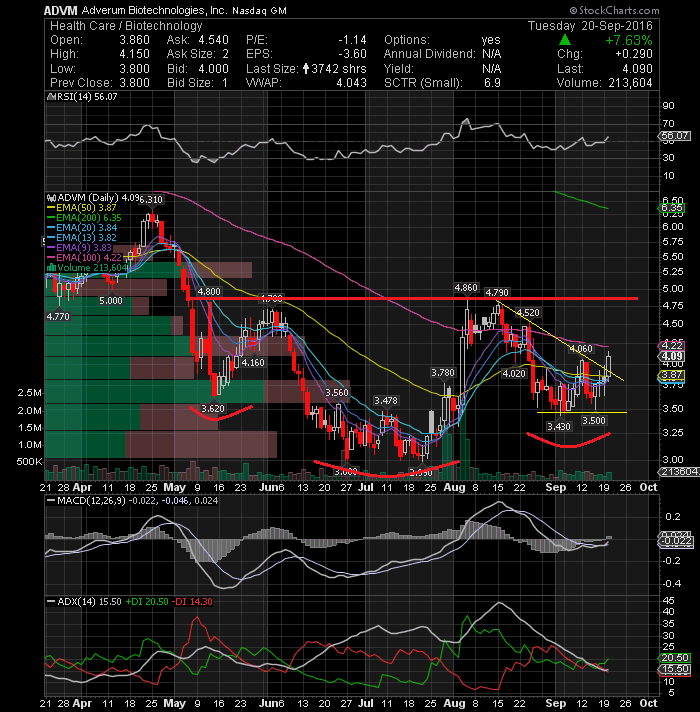Click the 3.780 price label
700x712 pixels.
click(x=443, y=373)
